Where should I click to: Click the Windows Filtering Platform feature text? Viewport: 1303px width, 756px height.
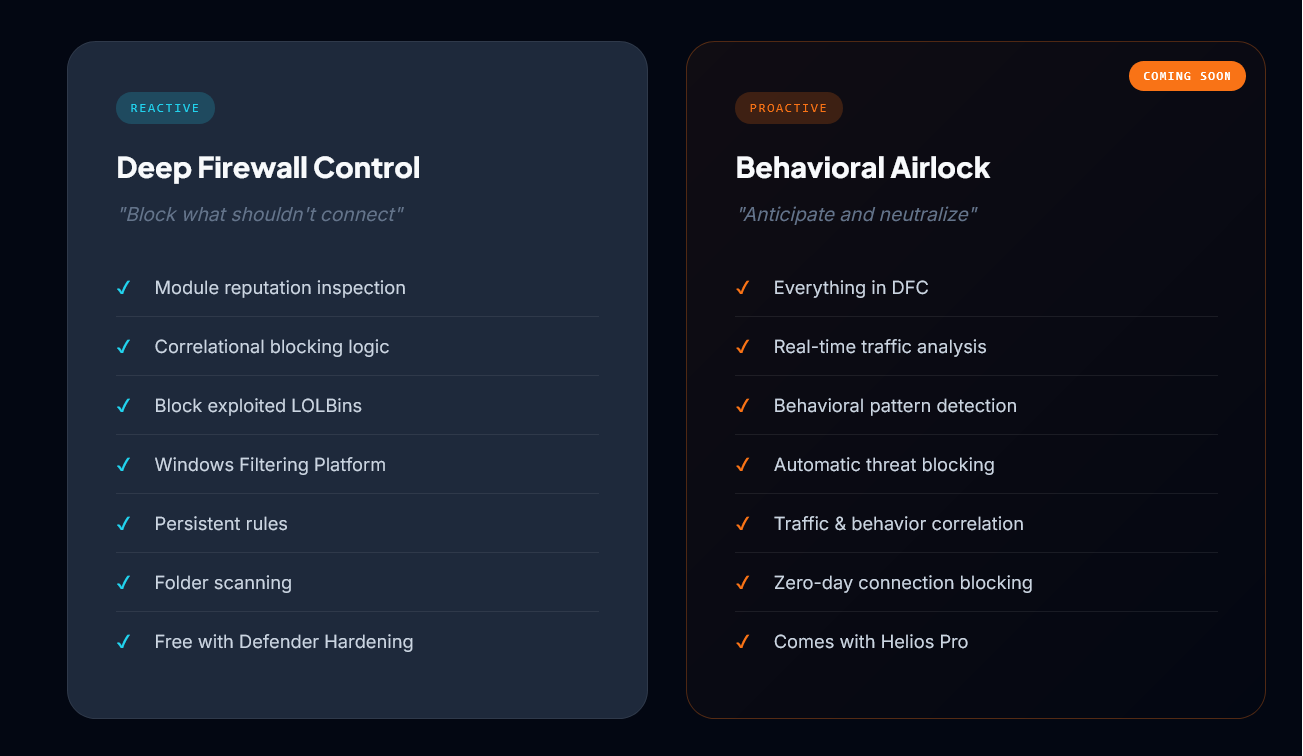(270, 465)
